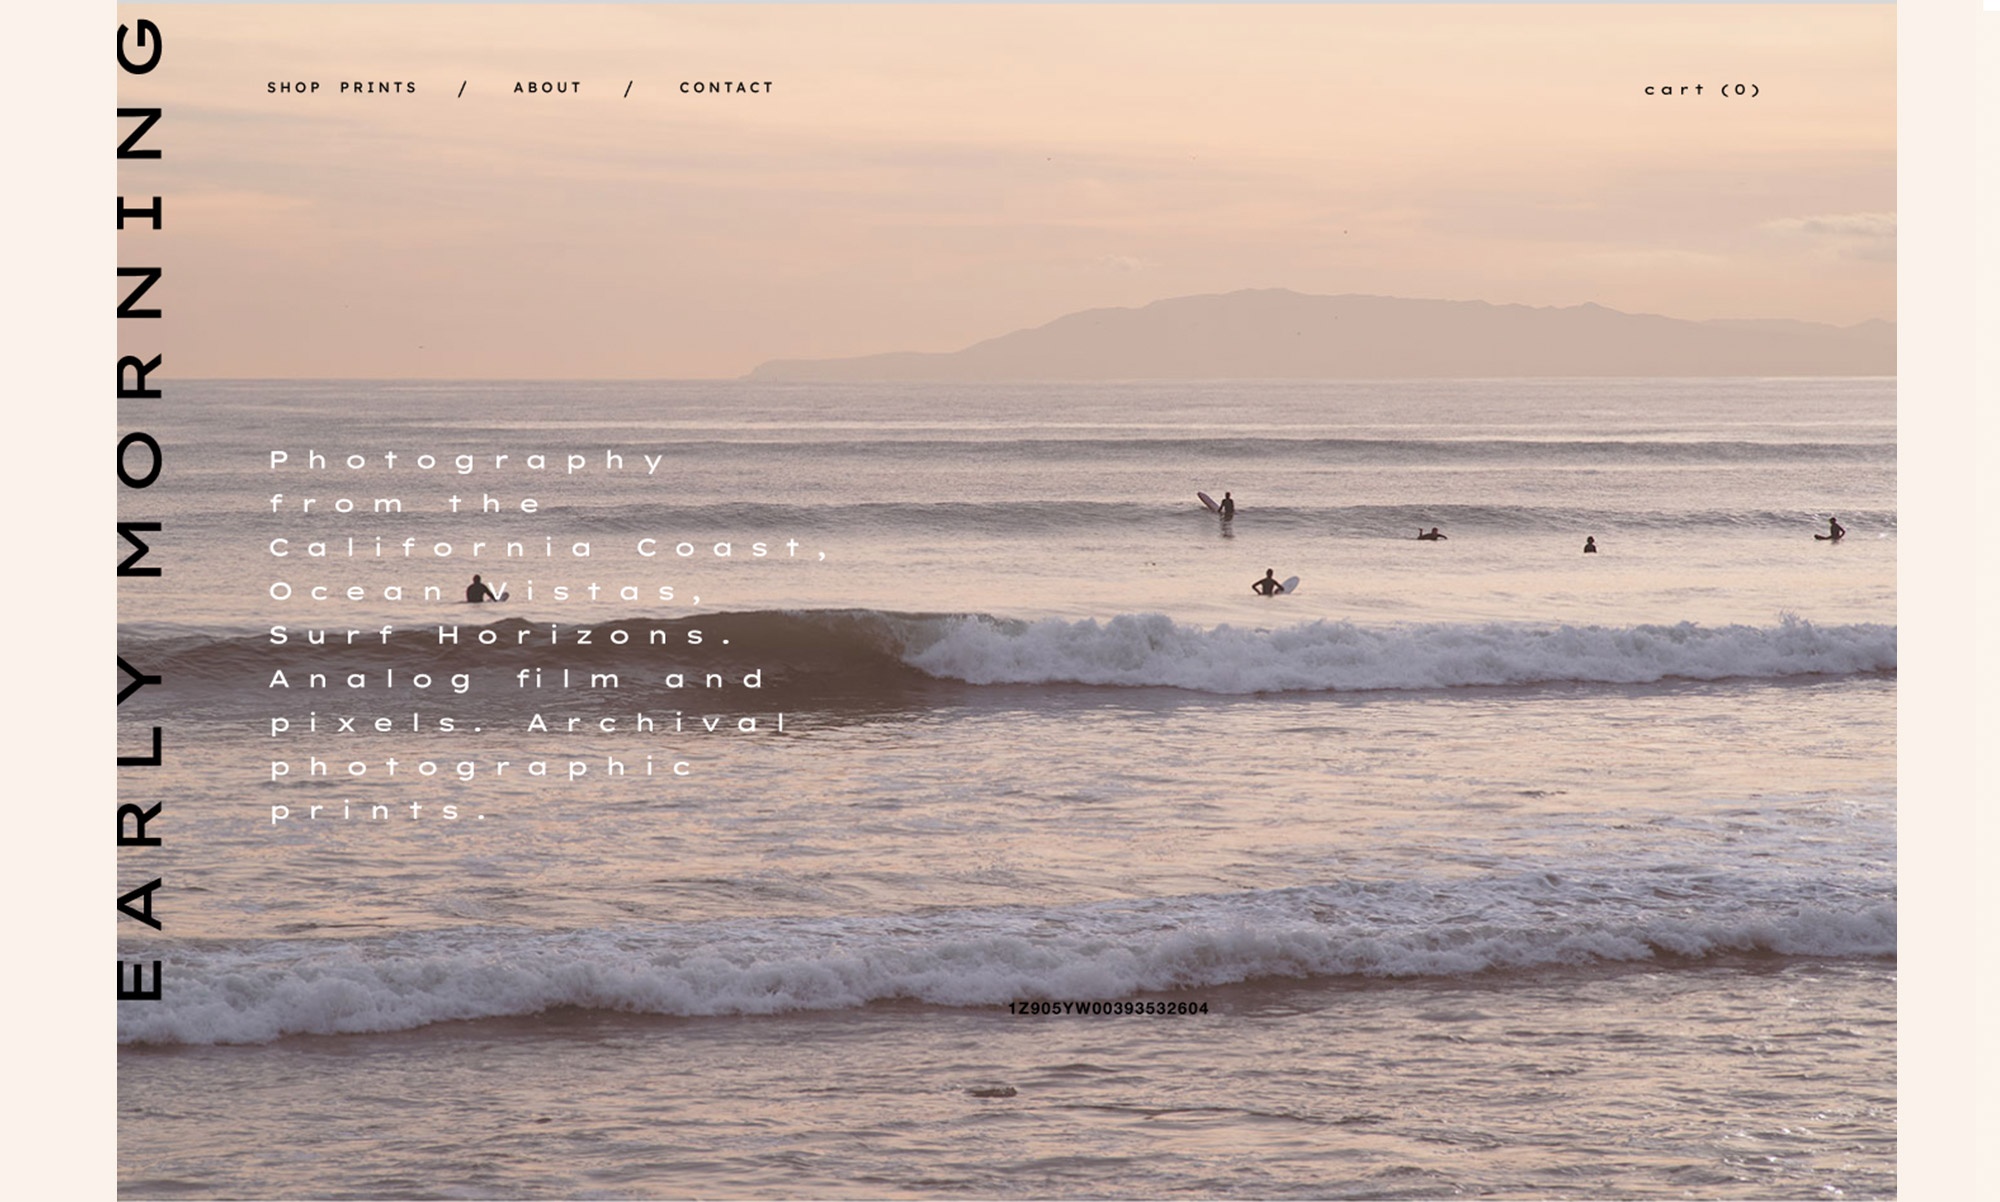
Task: Click the tracking code 1Z905YW00393532604
Action: 1107,1008
